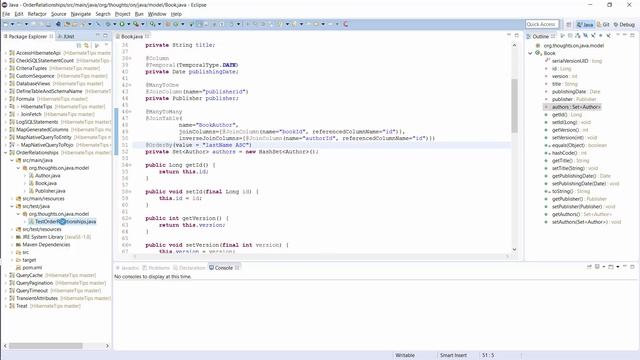Select QueryCache project in Package Explorer
Viewport: 640px width, 360px height.
29,276
